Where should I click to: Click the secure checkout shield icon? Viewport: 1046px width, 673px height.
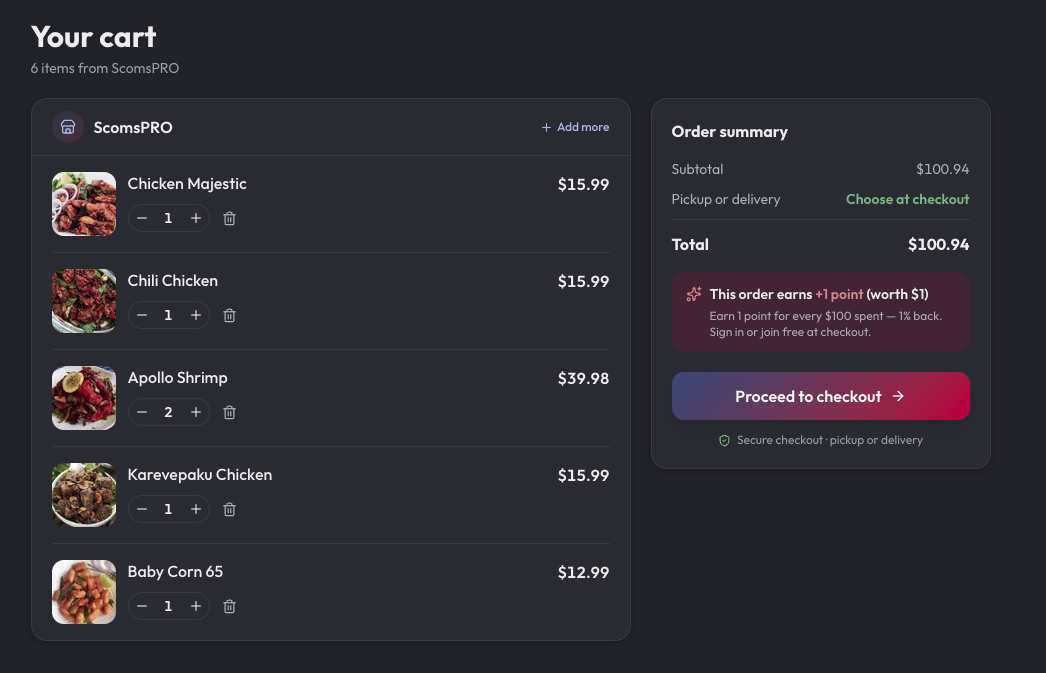724,440
